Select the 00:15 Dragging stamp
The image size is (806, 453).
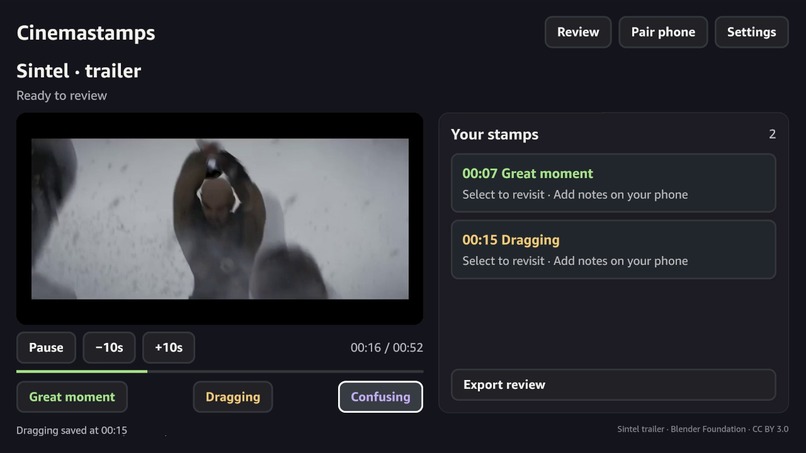(613, 249)
